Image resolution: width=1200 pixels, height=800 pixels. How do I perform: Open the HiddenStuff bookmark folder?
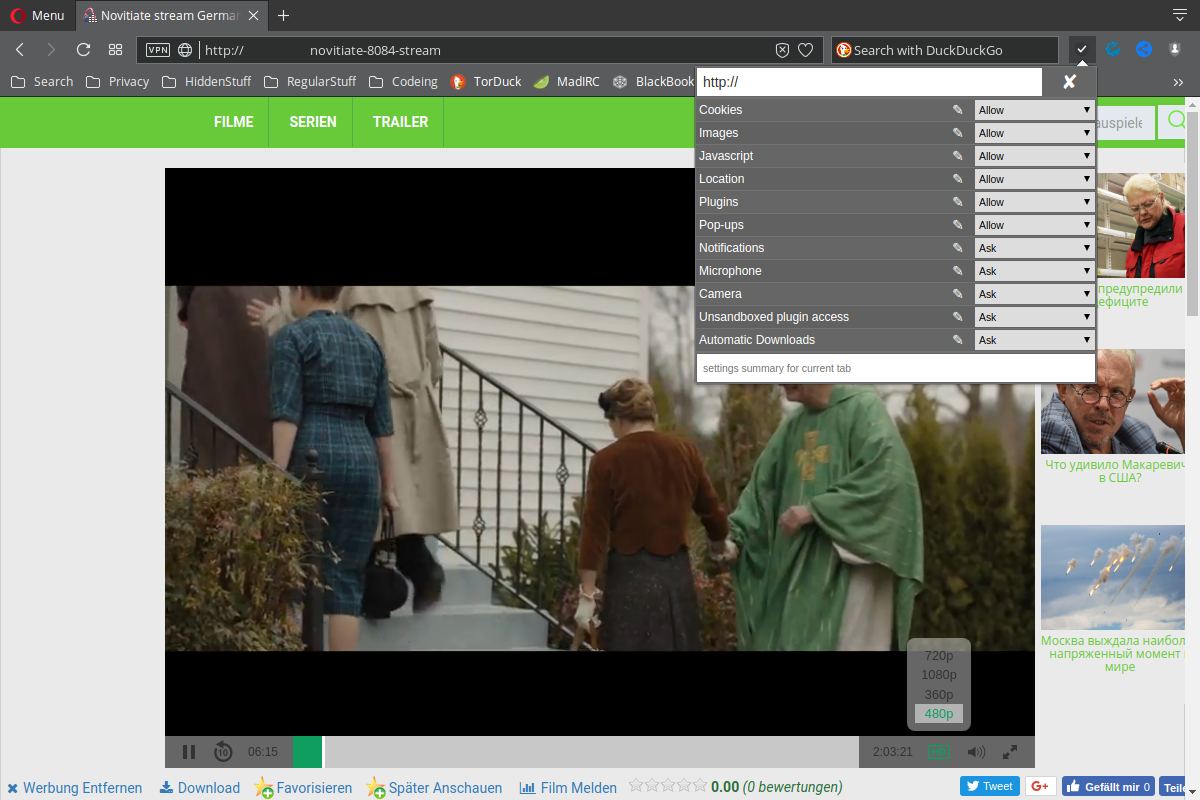coord(207,82)
